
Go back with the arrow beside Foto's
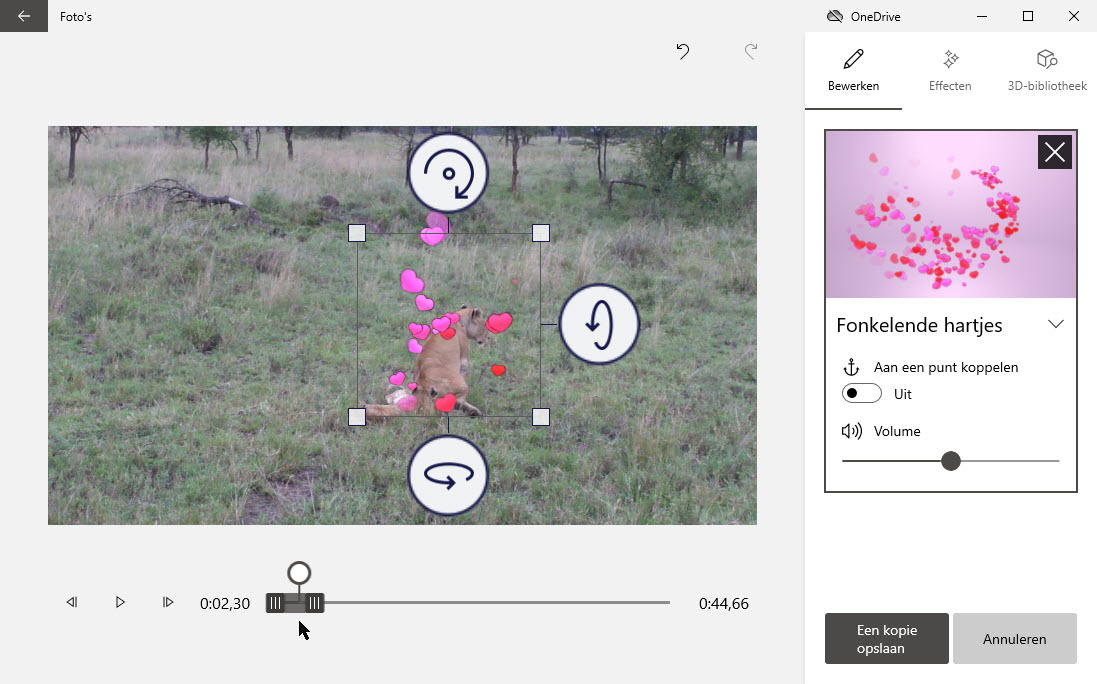pos(24,16)
